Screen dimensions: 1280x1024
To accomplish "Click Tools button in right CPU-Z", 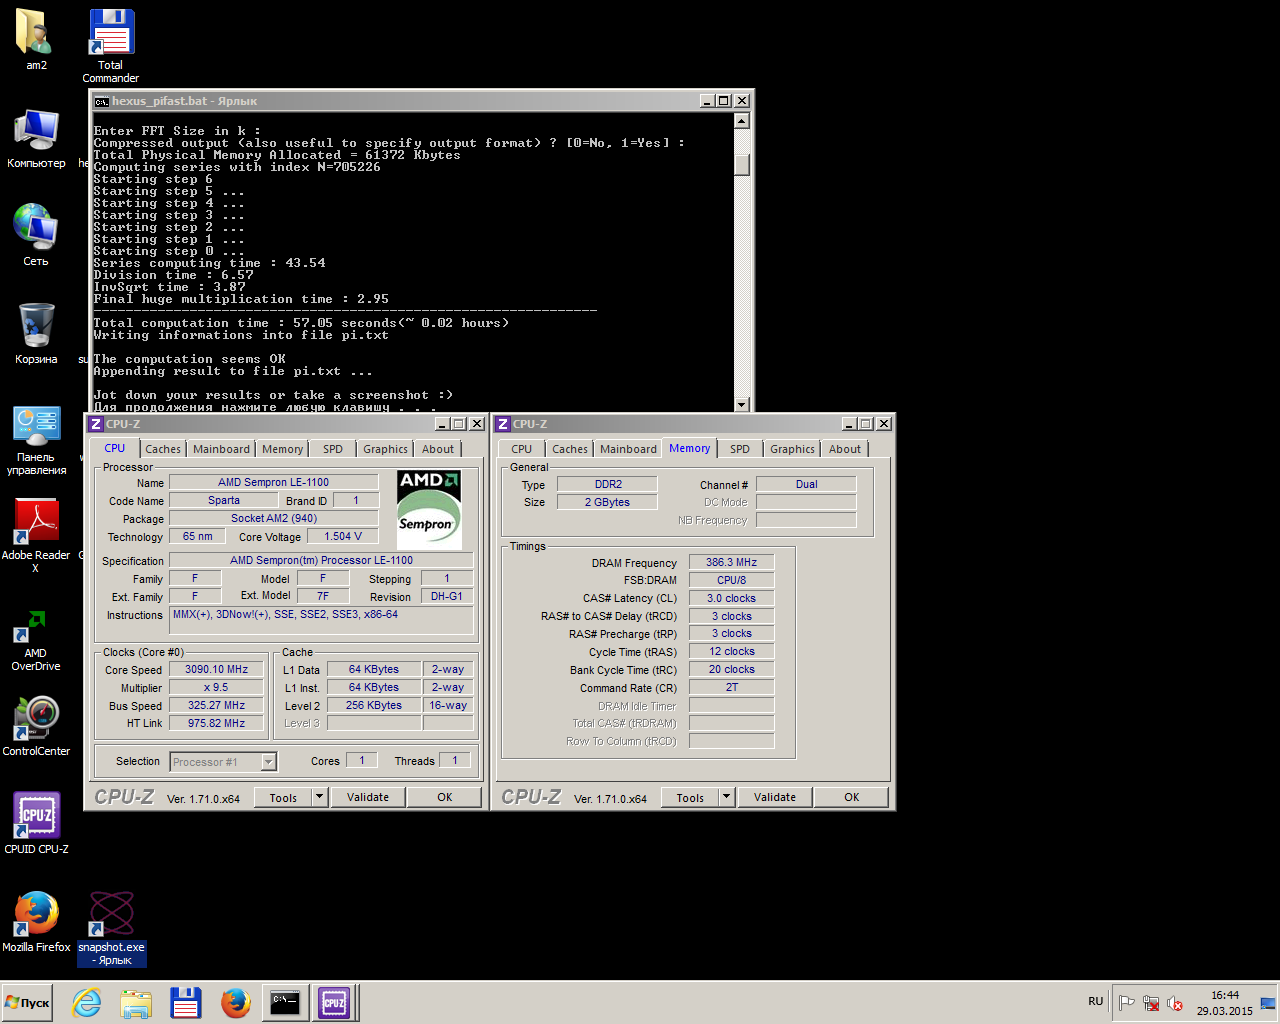I will click(690, 797).
